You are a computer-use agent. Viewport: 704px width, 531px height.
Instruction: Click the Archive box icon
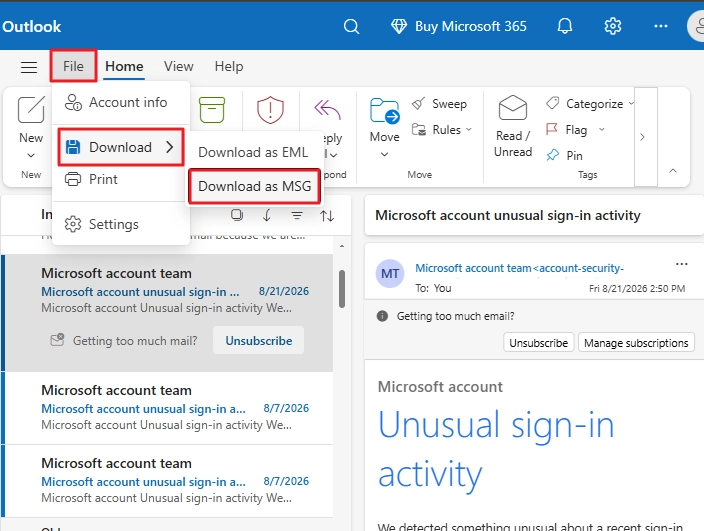[212, 110]
